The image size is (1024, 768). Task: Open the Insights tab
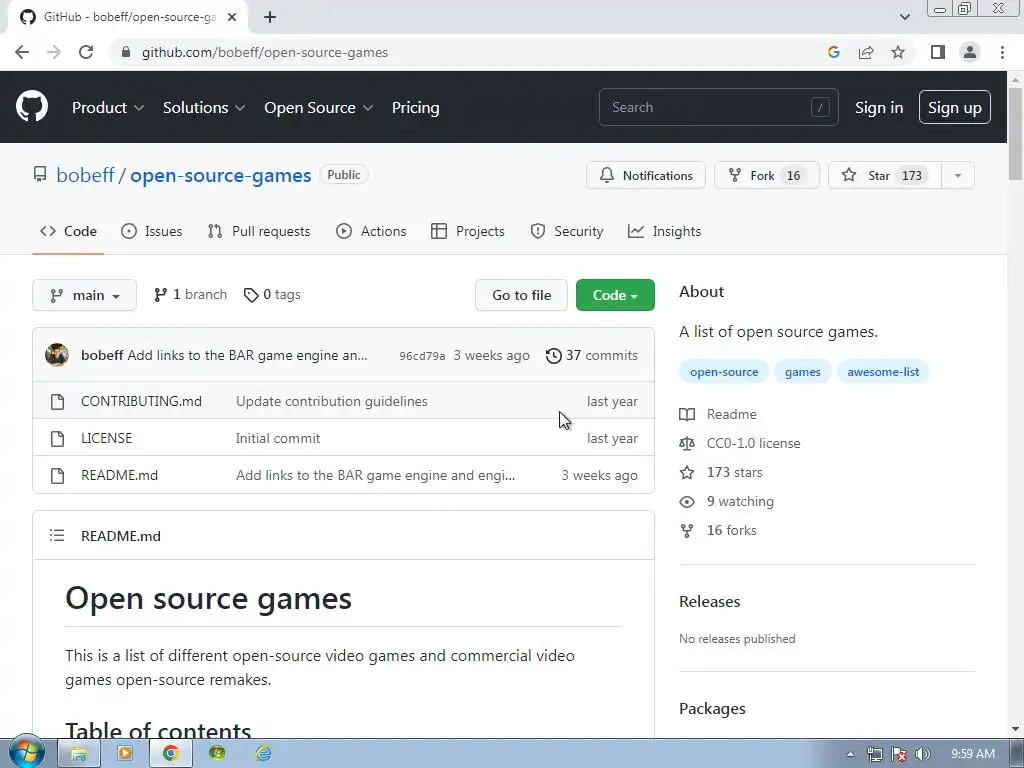click(x=664, y=231)
